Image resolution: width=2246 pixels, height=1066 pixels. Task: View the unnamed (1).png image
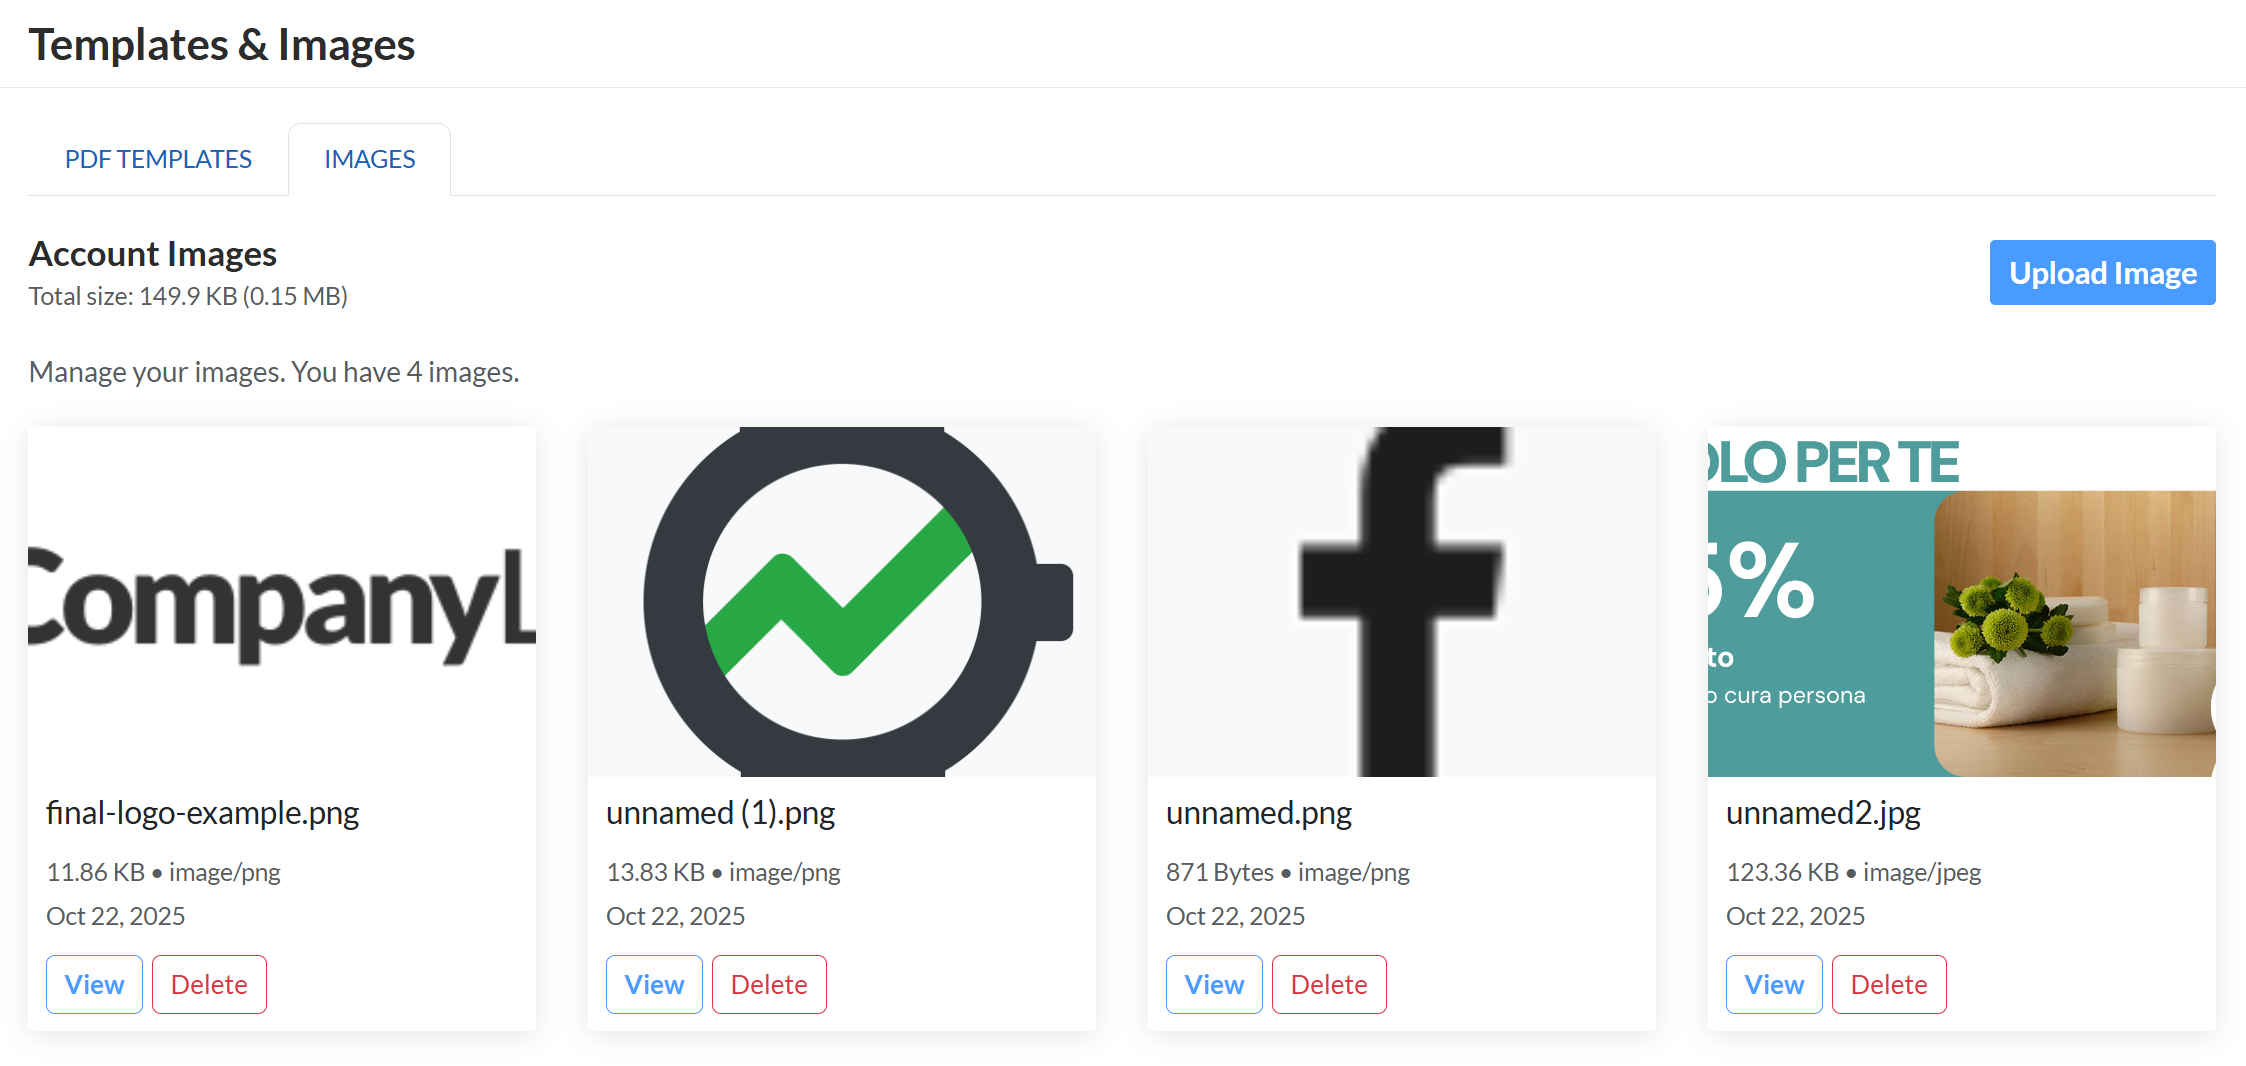(653, 984)
